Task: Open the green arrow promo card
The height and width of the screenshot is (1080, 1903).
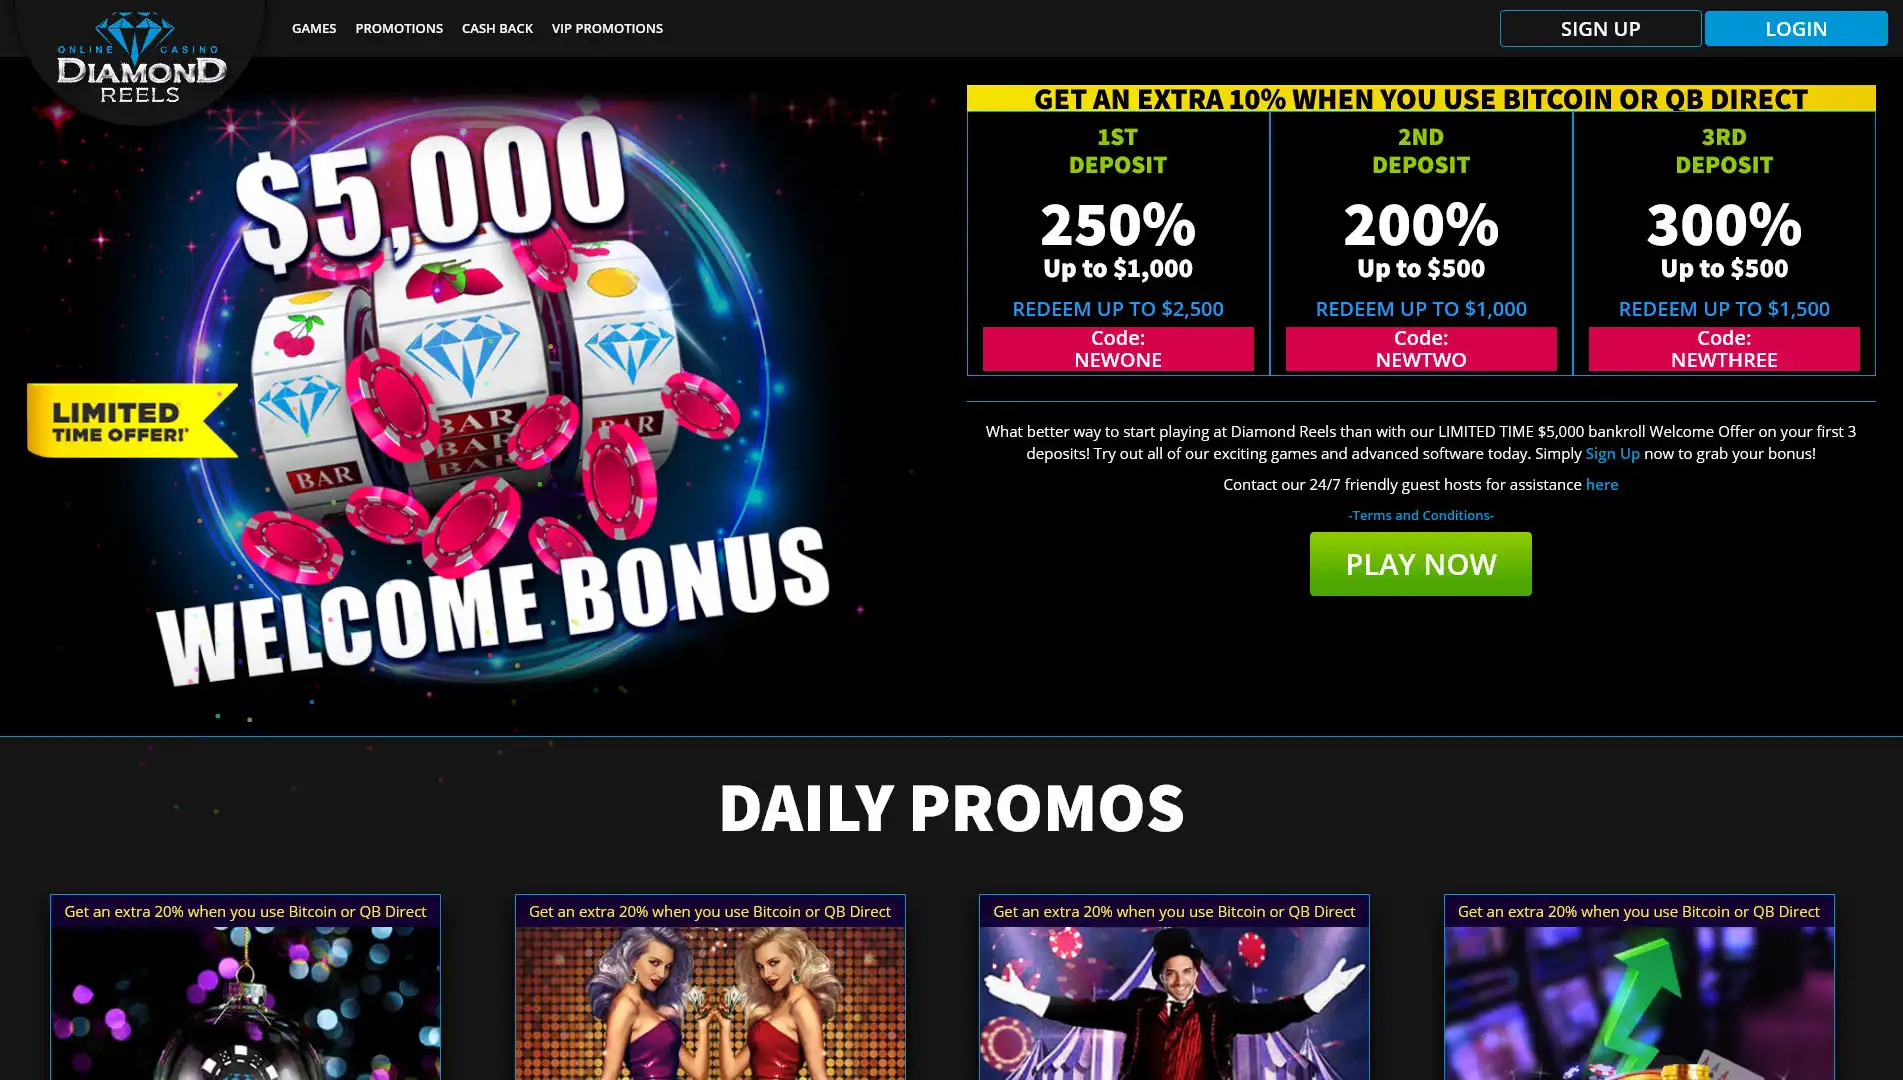Action: (x=1639, y=987)
